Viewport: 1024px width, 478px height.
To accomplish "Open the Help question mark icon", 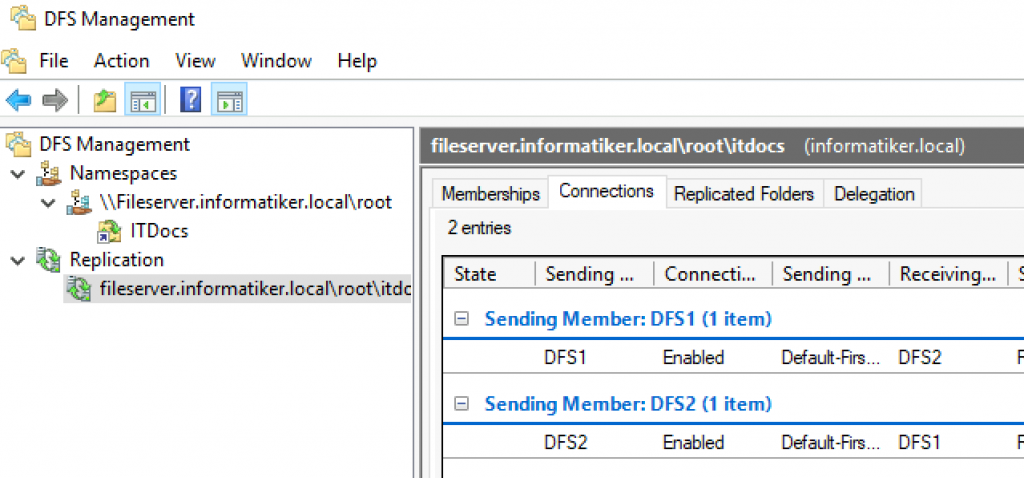I will (x=190, y=101).
